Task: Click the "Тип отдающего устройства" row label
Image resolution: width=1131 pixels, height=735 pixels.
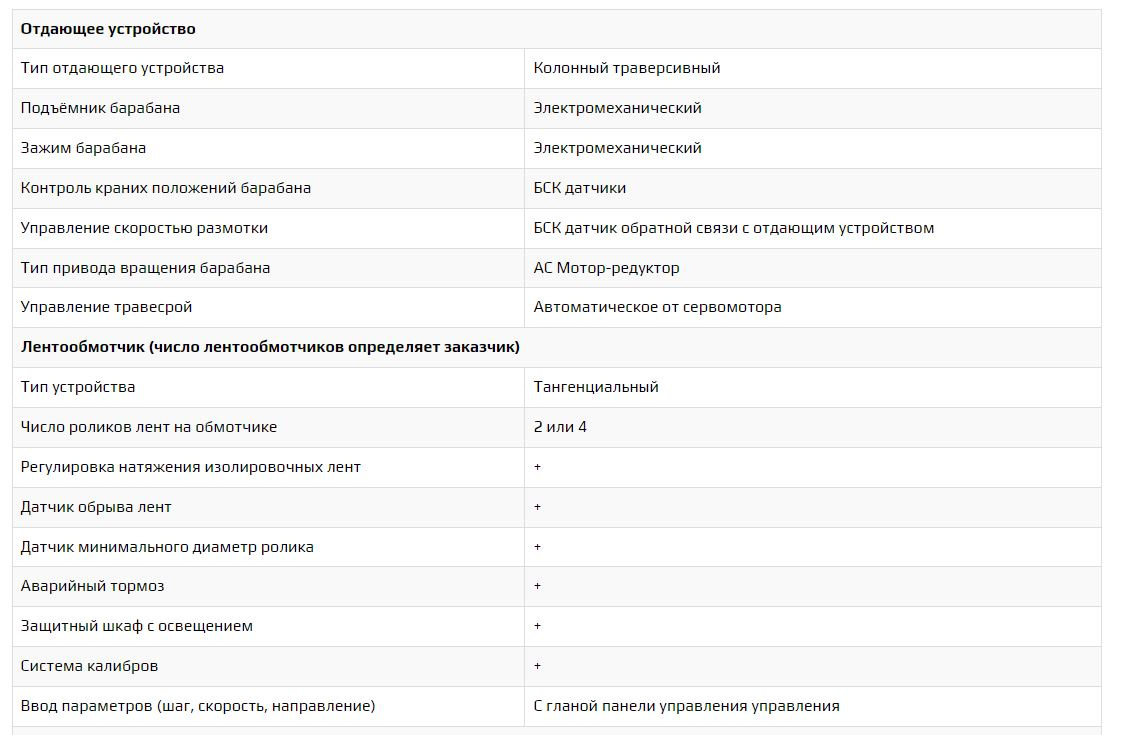Action: [x=122, y=68]
